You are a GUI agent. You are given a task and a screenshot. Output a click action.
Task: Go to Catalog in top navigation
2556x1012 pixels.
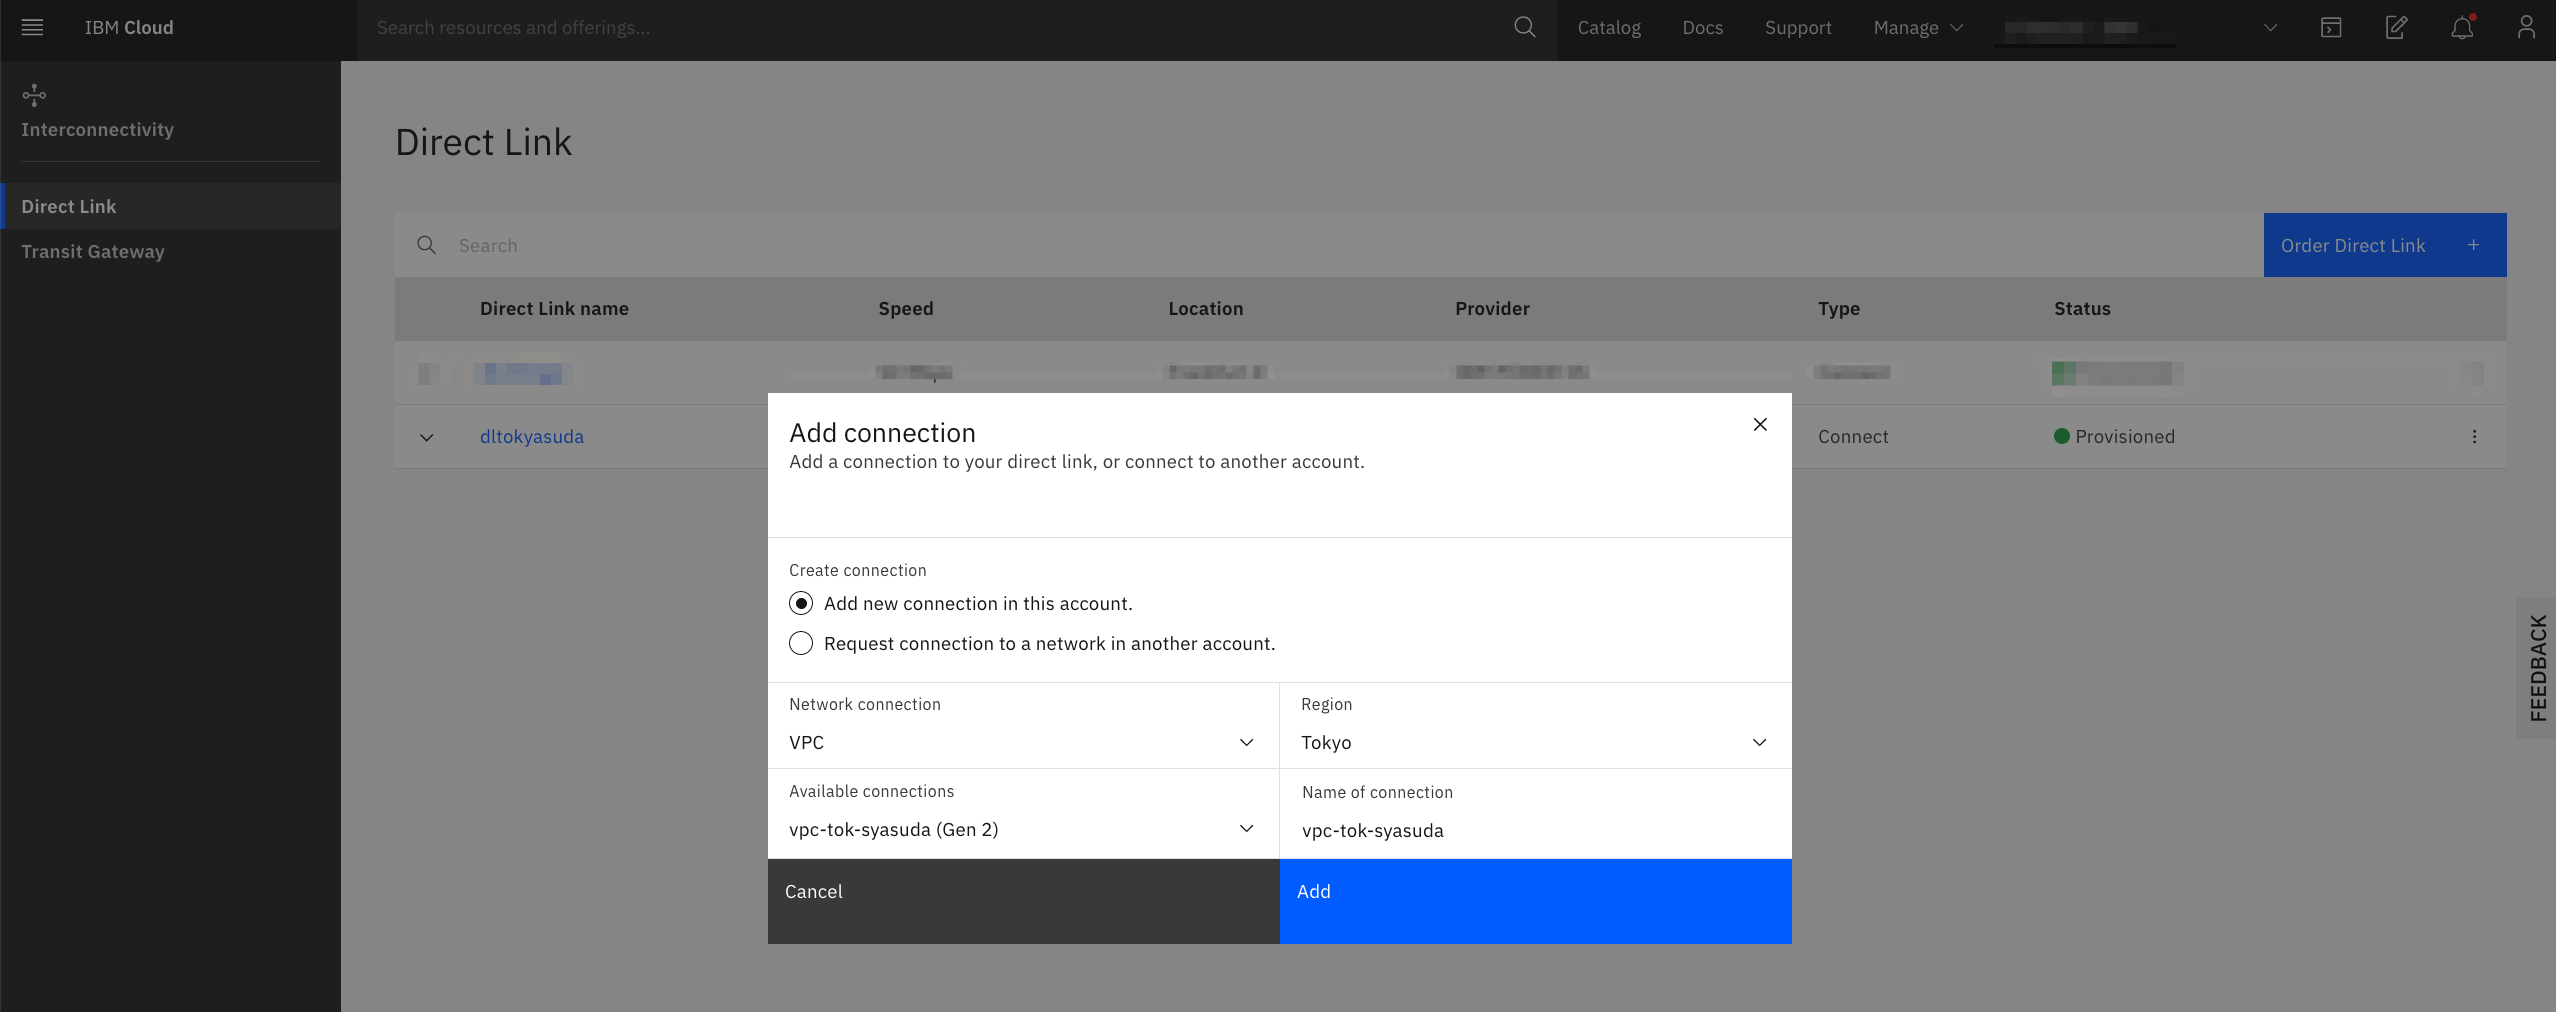1609,28
